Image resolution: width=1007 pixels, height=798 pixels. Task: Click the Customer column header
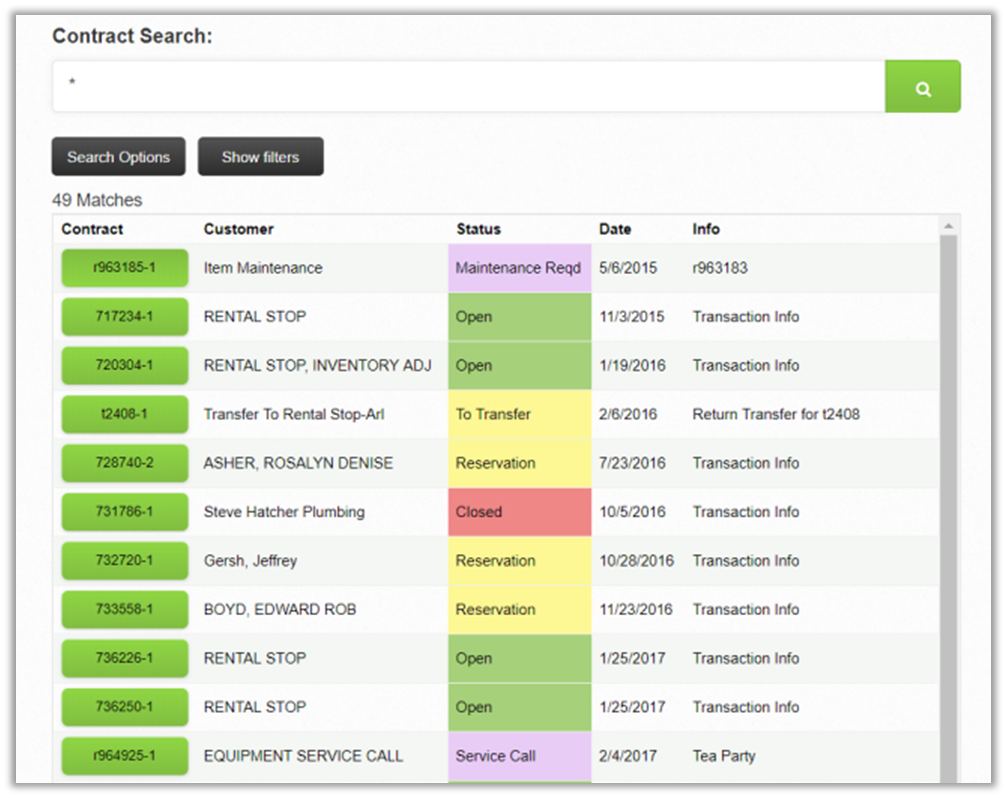(238, 229)
